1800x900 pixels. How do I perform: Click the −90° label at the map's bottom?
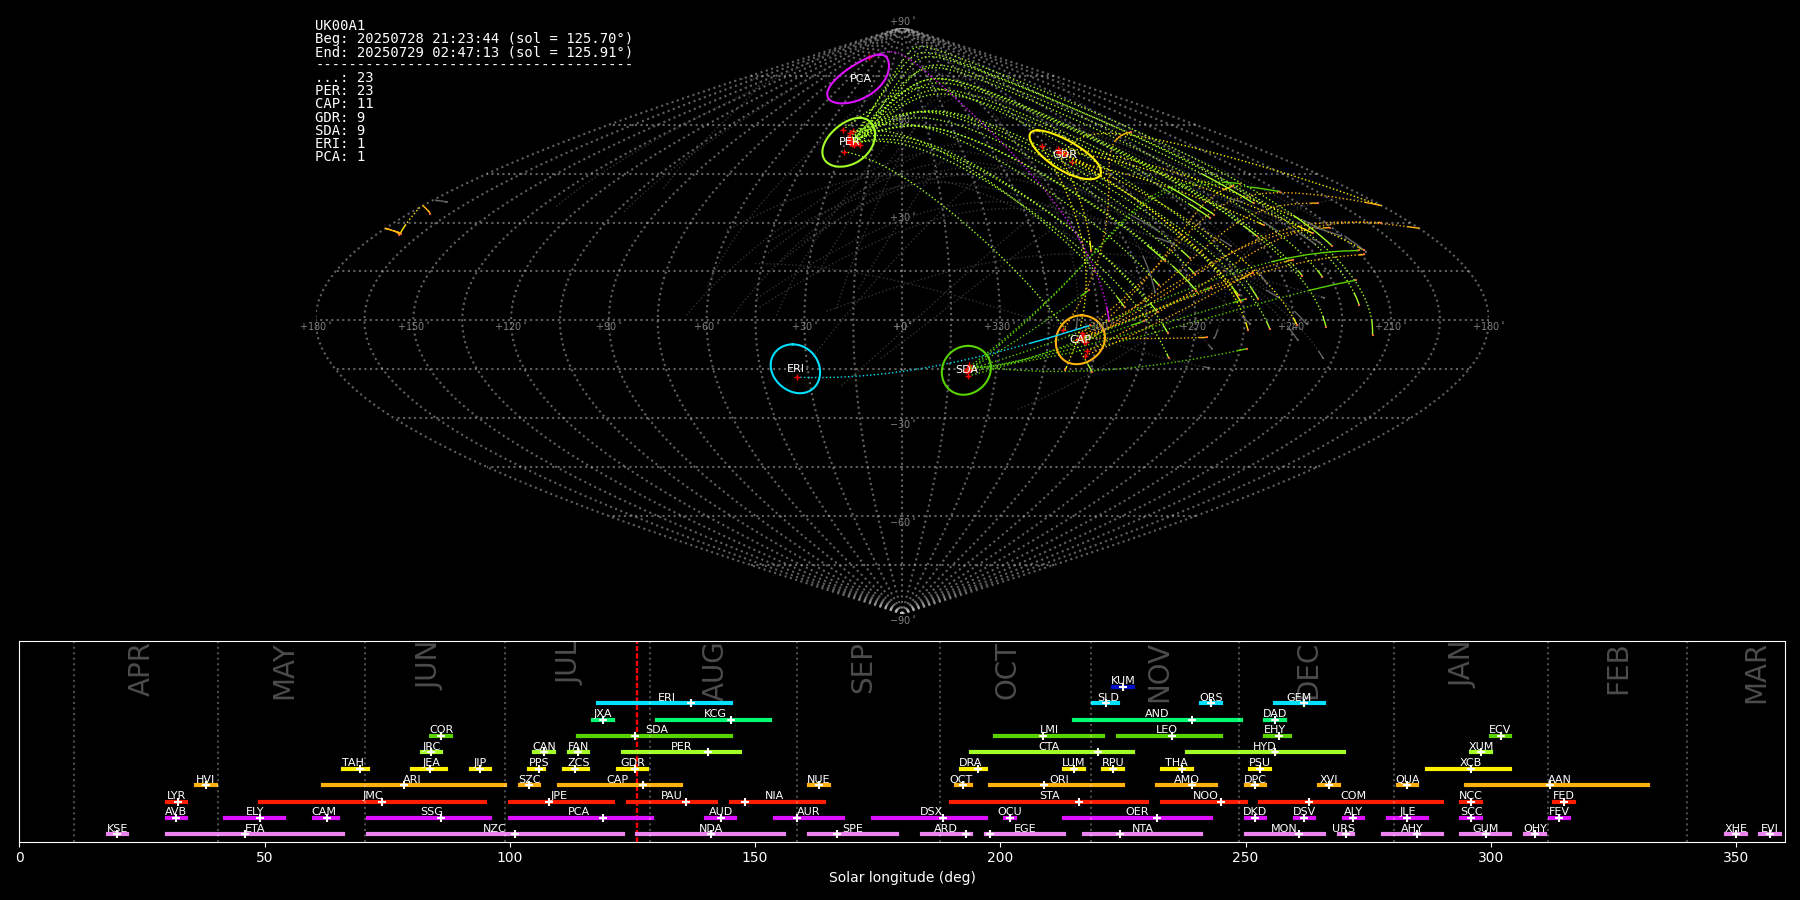pos(902,621)
